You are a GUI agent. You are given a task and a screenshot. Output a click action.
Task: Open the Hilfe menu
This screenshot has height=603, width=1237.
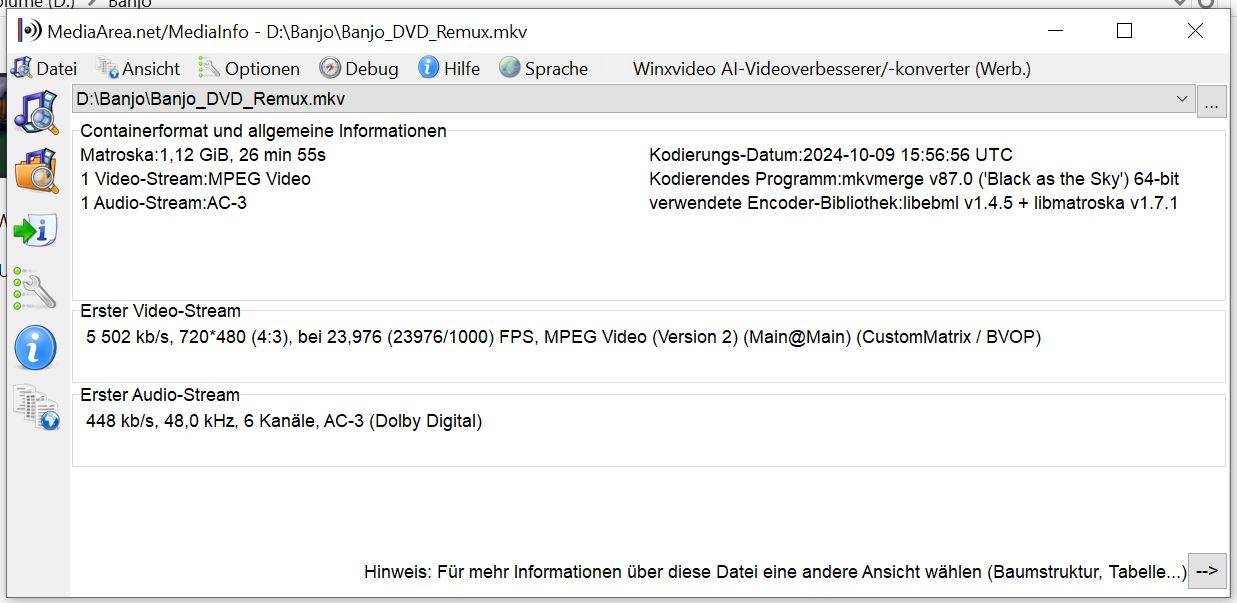click(x=449, y=68)
